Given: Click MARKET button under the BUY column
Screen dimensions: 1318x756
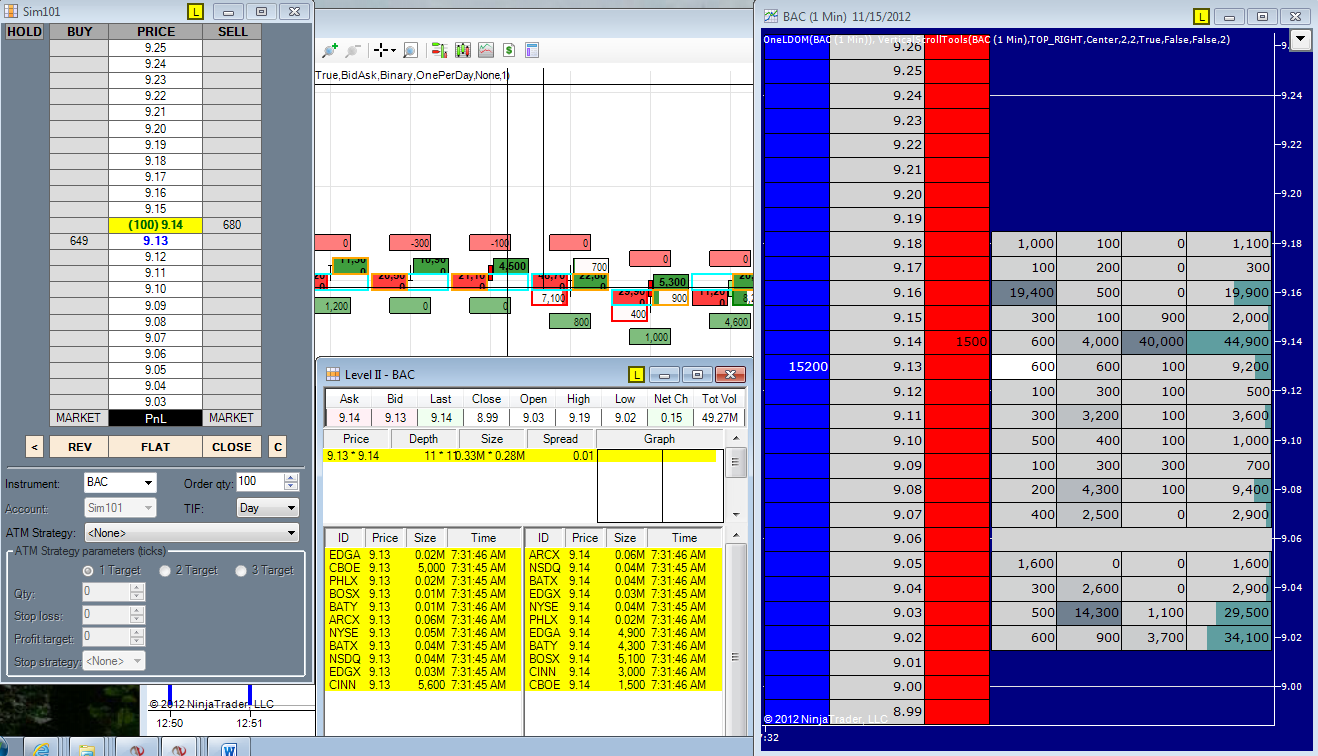Looking at the screenshot, I should click(79, 417).
